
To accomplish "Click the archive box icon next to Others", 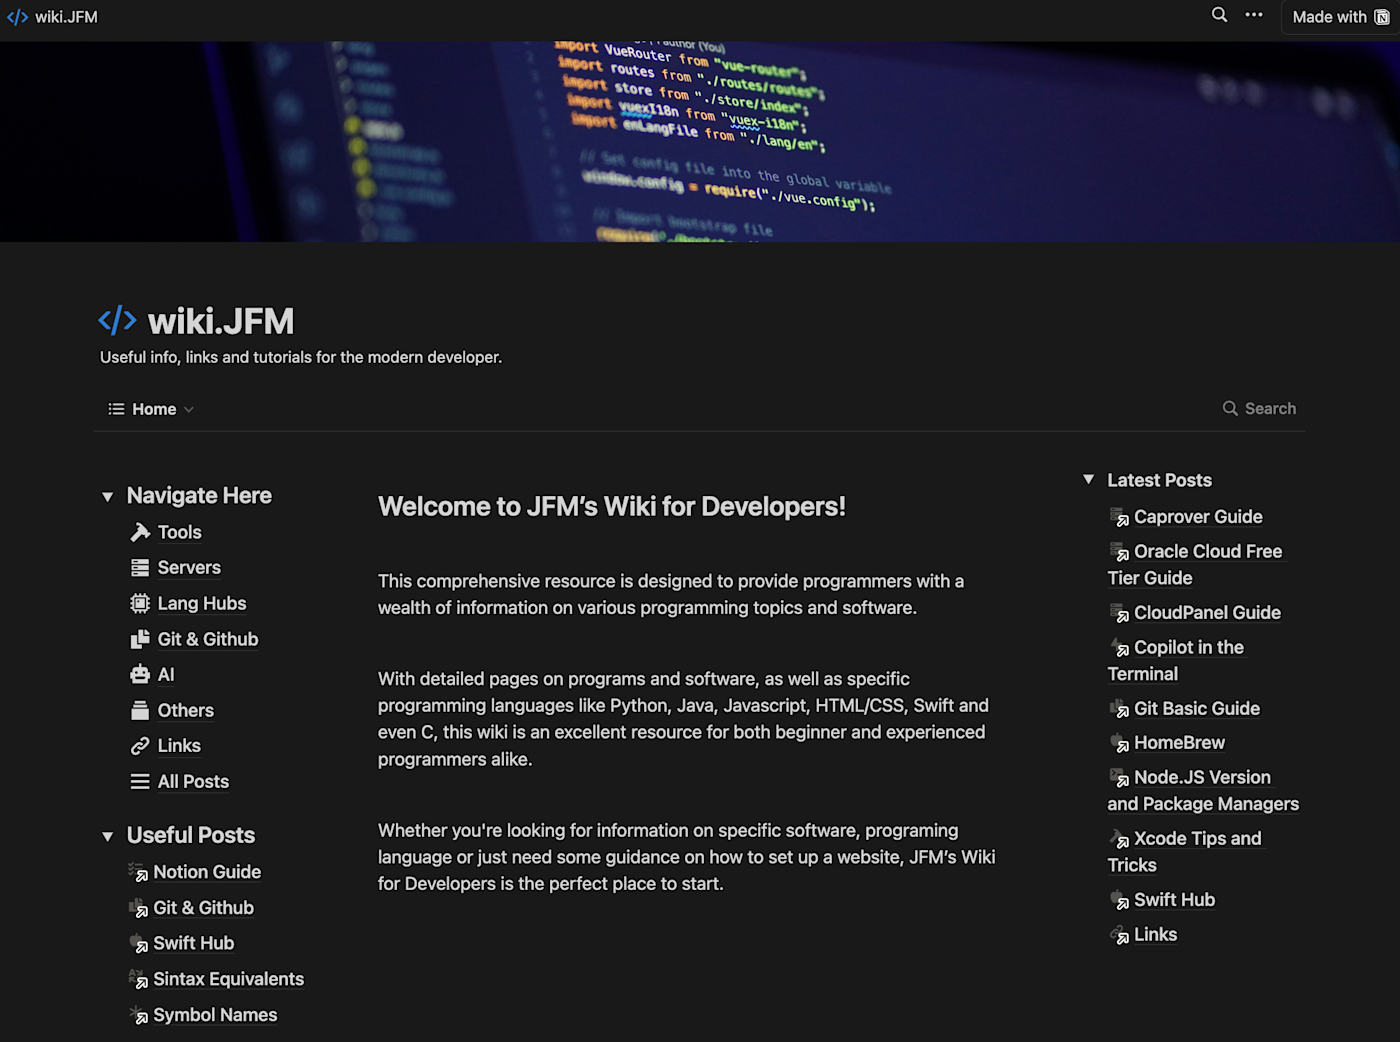I will [x=140, y=710].
